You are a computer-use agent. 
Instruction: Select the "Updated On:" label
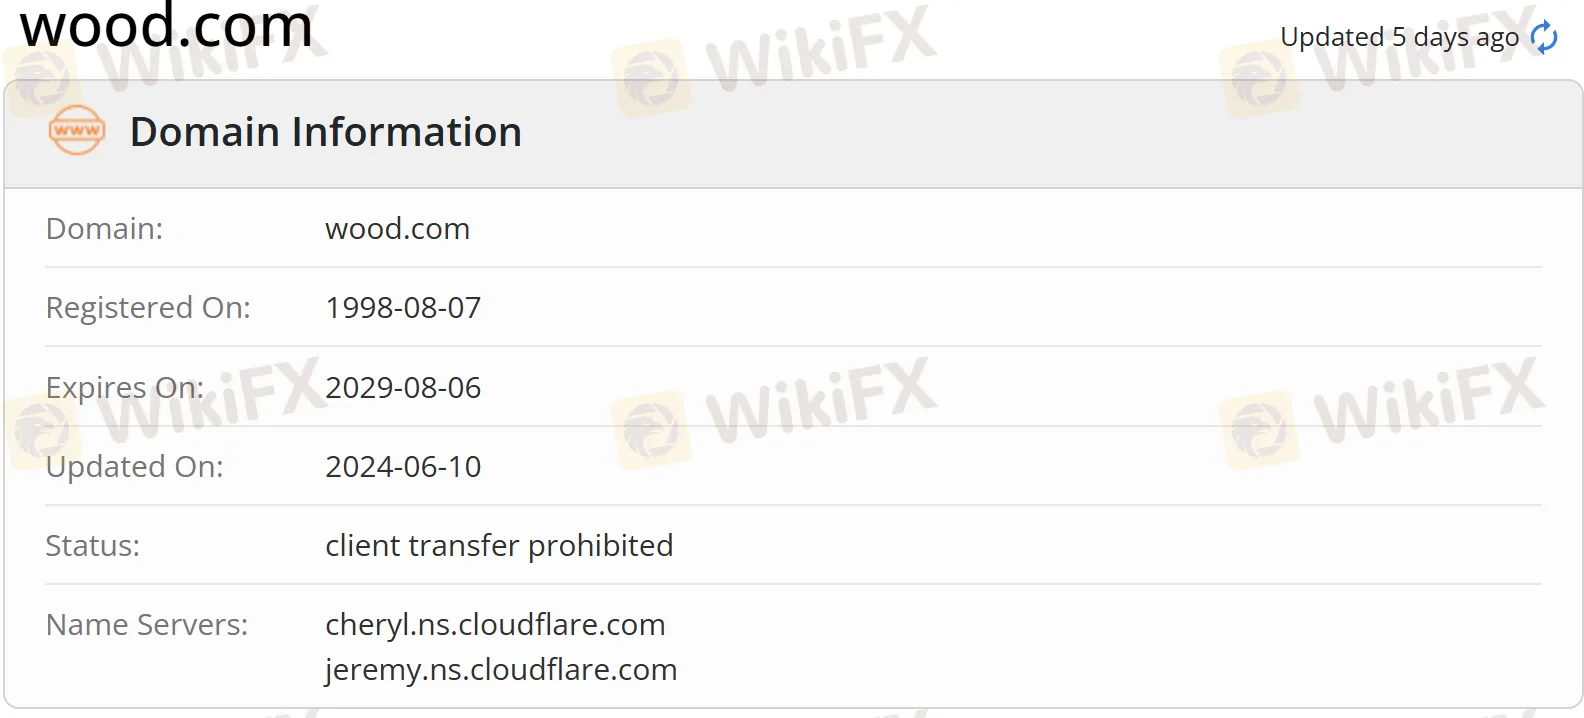(134, 467)
